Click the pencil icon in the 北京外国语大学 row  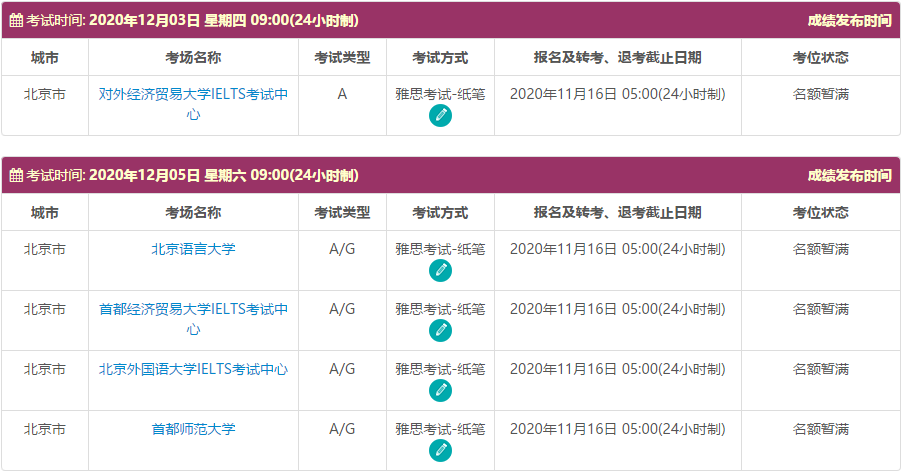coord(440,390)
